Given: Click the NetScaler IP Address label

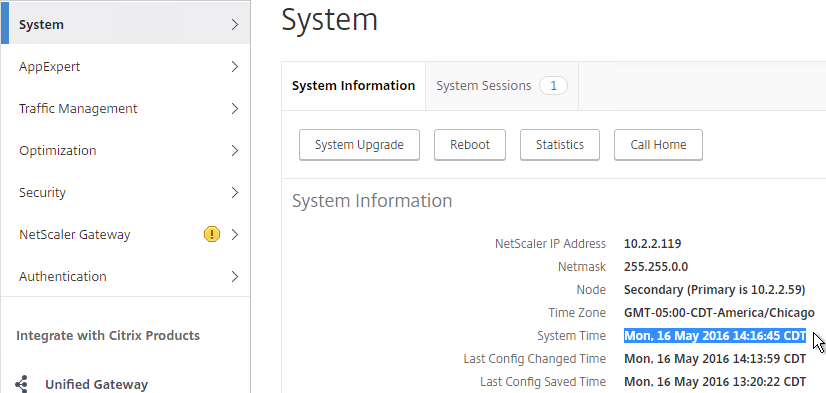Looking at the screenshot, I should tap(550, 244).
